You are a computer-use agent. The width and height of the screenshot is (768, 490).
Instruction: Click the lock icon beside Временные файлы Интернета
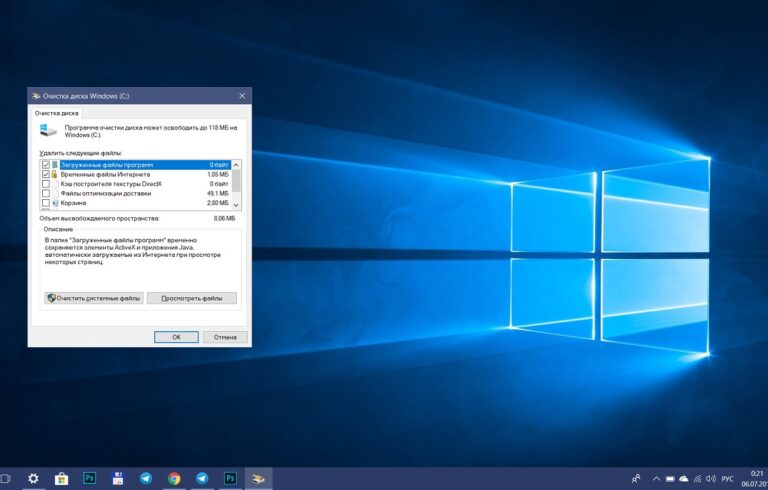55,174
